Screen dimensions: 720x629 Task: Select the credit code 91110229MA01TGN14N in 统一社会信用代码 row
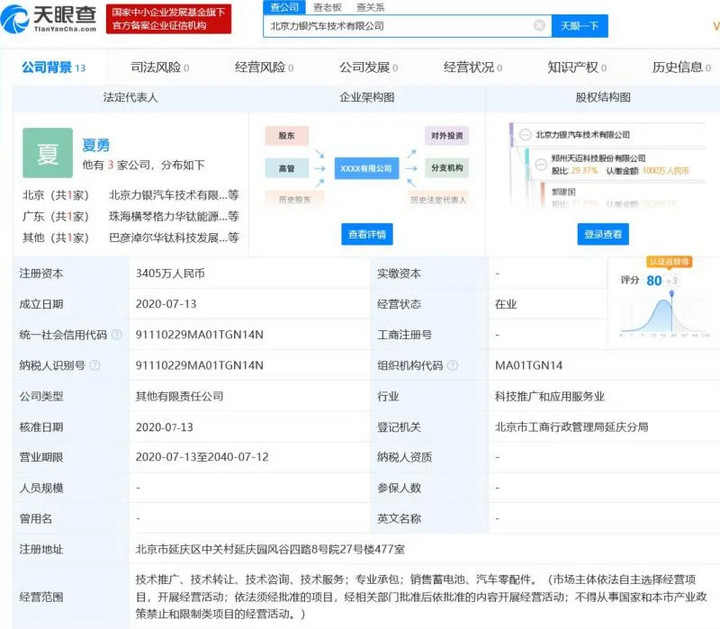199,334
